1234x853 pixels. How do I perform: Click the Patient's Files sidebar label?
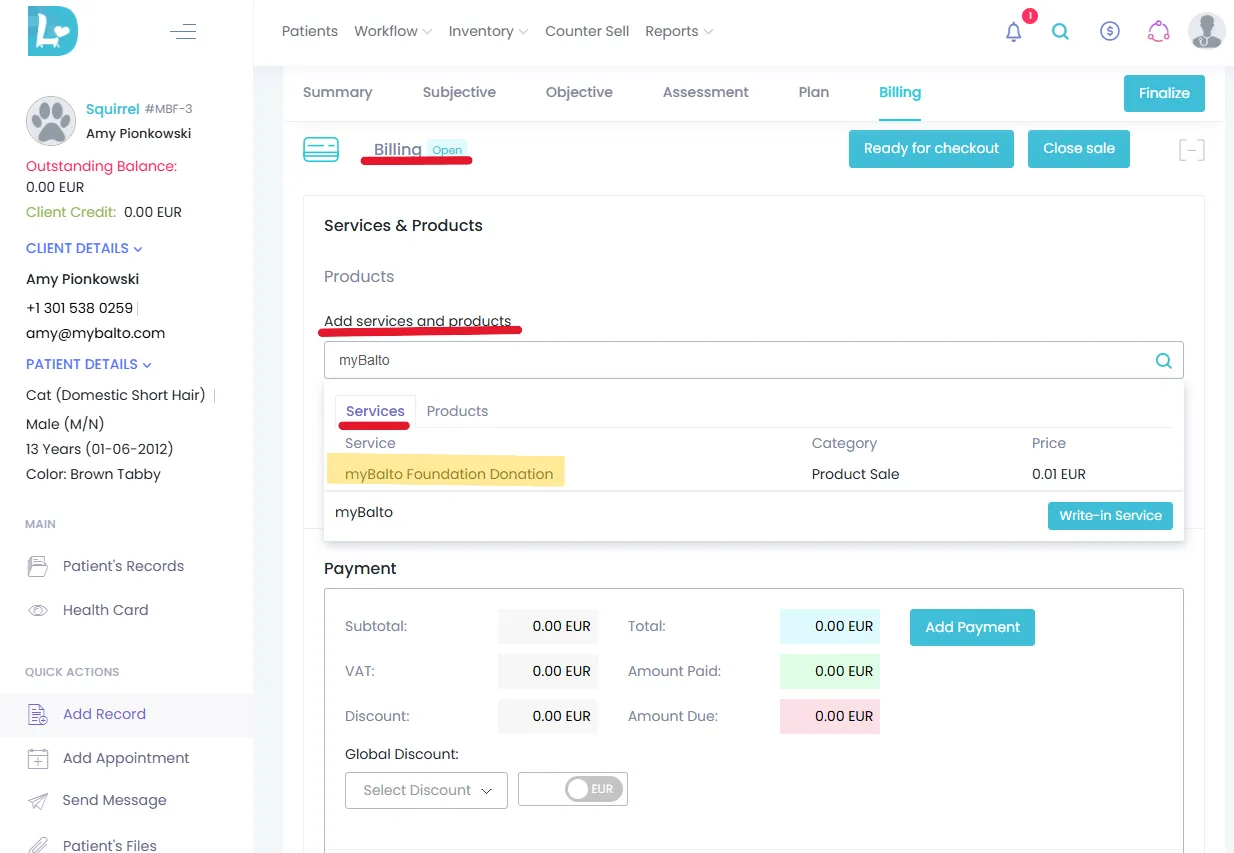point(109,845)
